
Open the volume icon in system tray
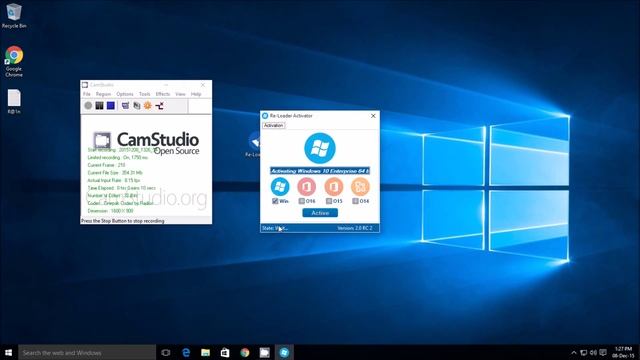593,353
